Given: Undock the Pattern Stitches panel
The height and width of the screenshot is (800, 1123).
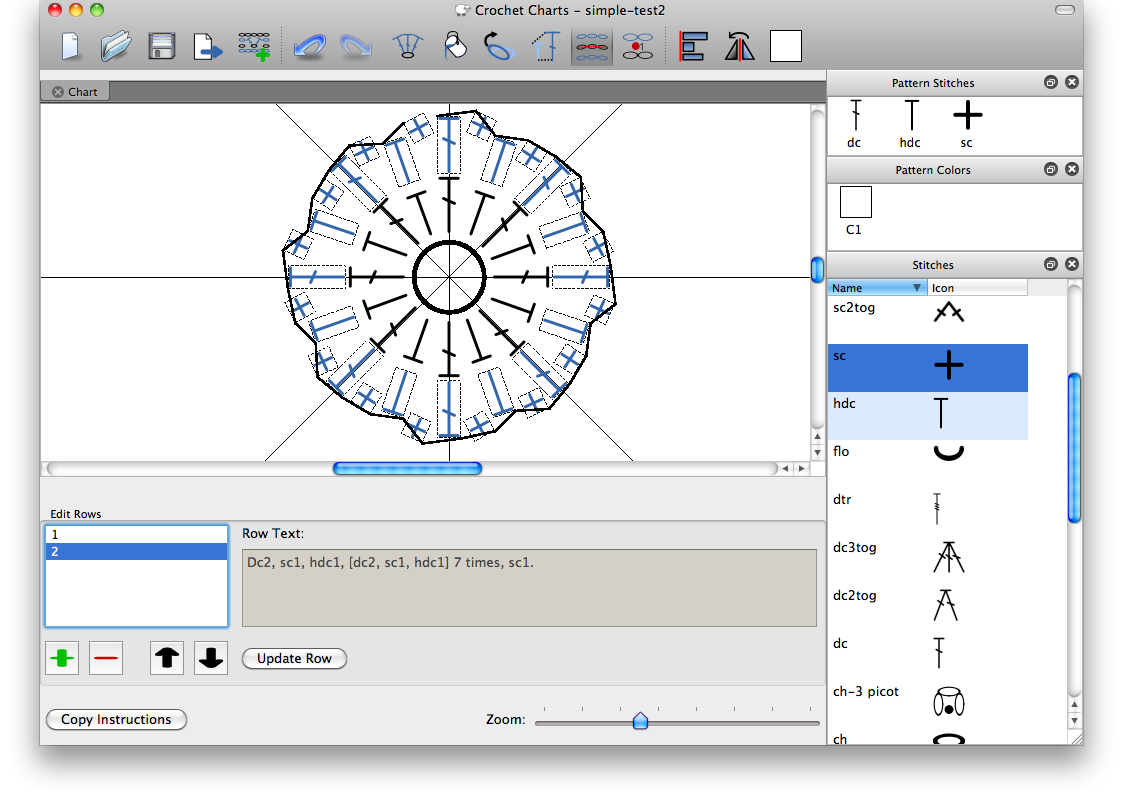Looking at the screenshot, I should pyautogui.click(x=1051, y=83).
